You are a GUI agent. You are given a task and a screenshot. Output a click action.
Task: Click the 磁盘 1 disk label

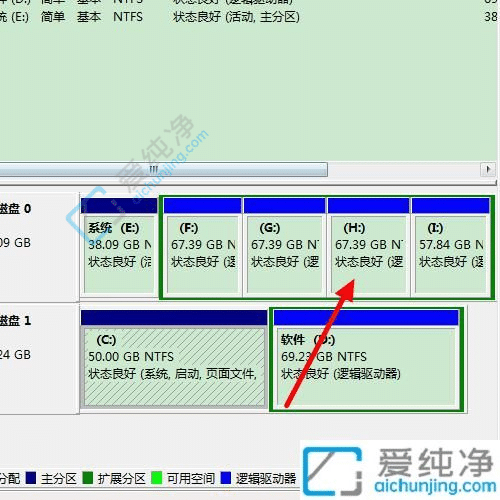[x=15, y=321]
